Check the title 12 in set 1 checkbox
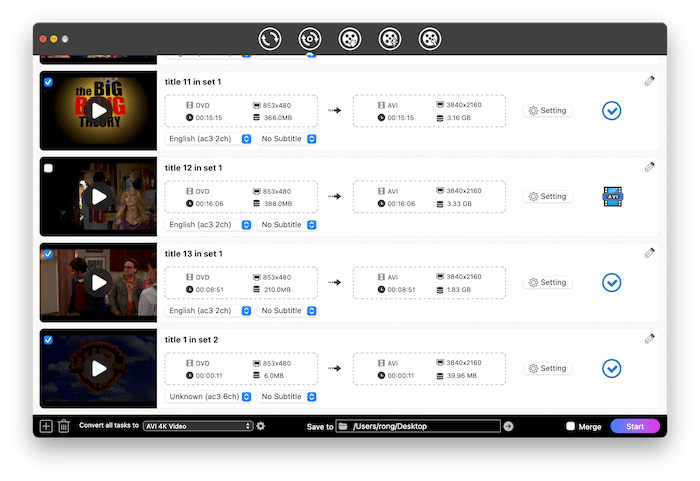The image size is (700, 481). coord(49,169)
